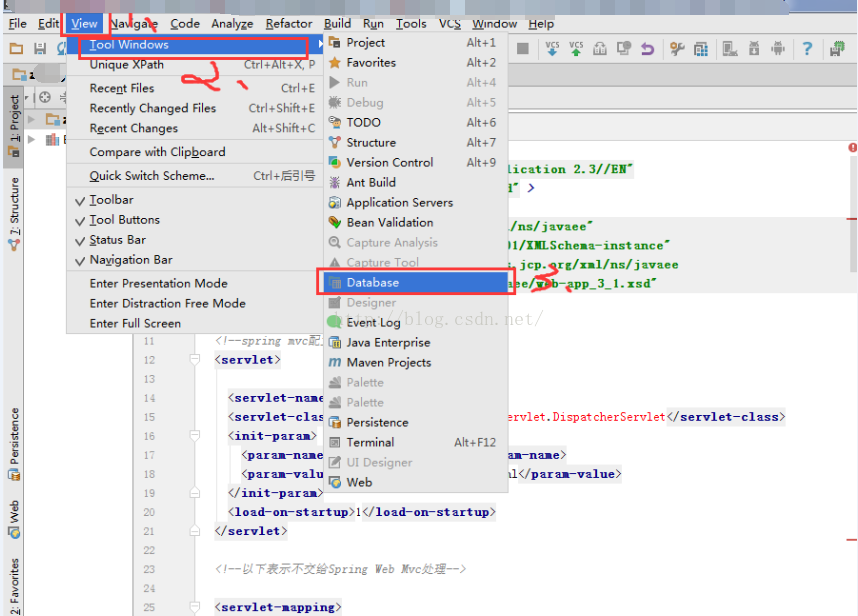
Task: Open the 7: Structure side tool tab
Action: click(x=14, y=214)
